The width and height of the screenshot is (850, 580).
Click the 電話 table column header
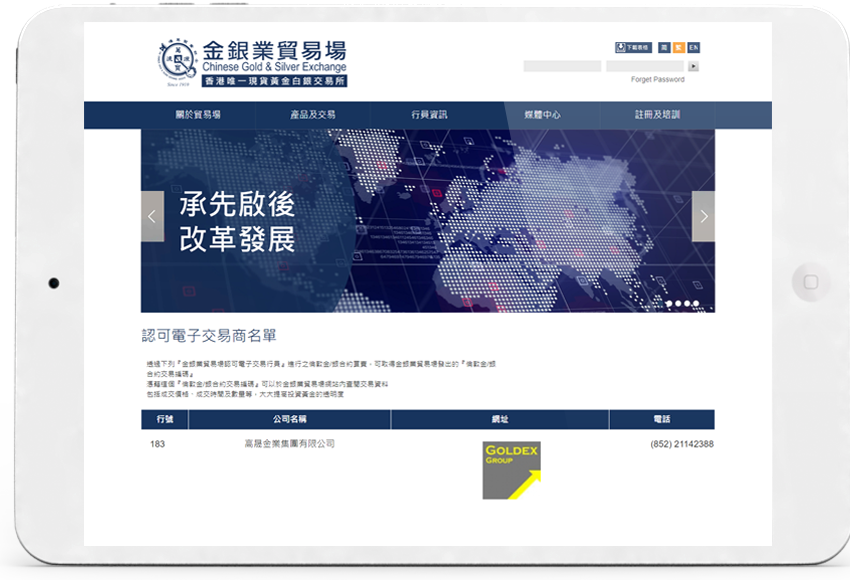[662, 419]
